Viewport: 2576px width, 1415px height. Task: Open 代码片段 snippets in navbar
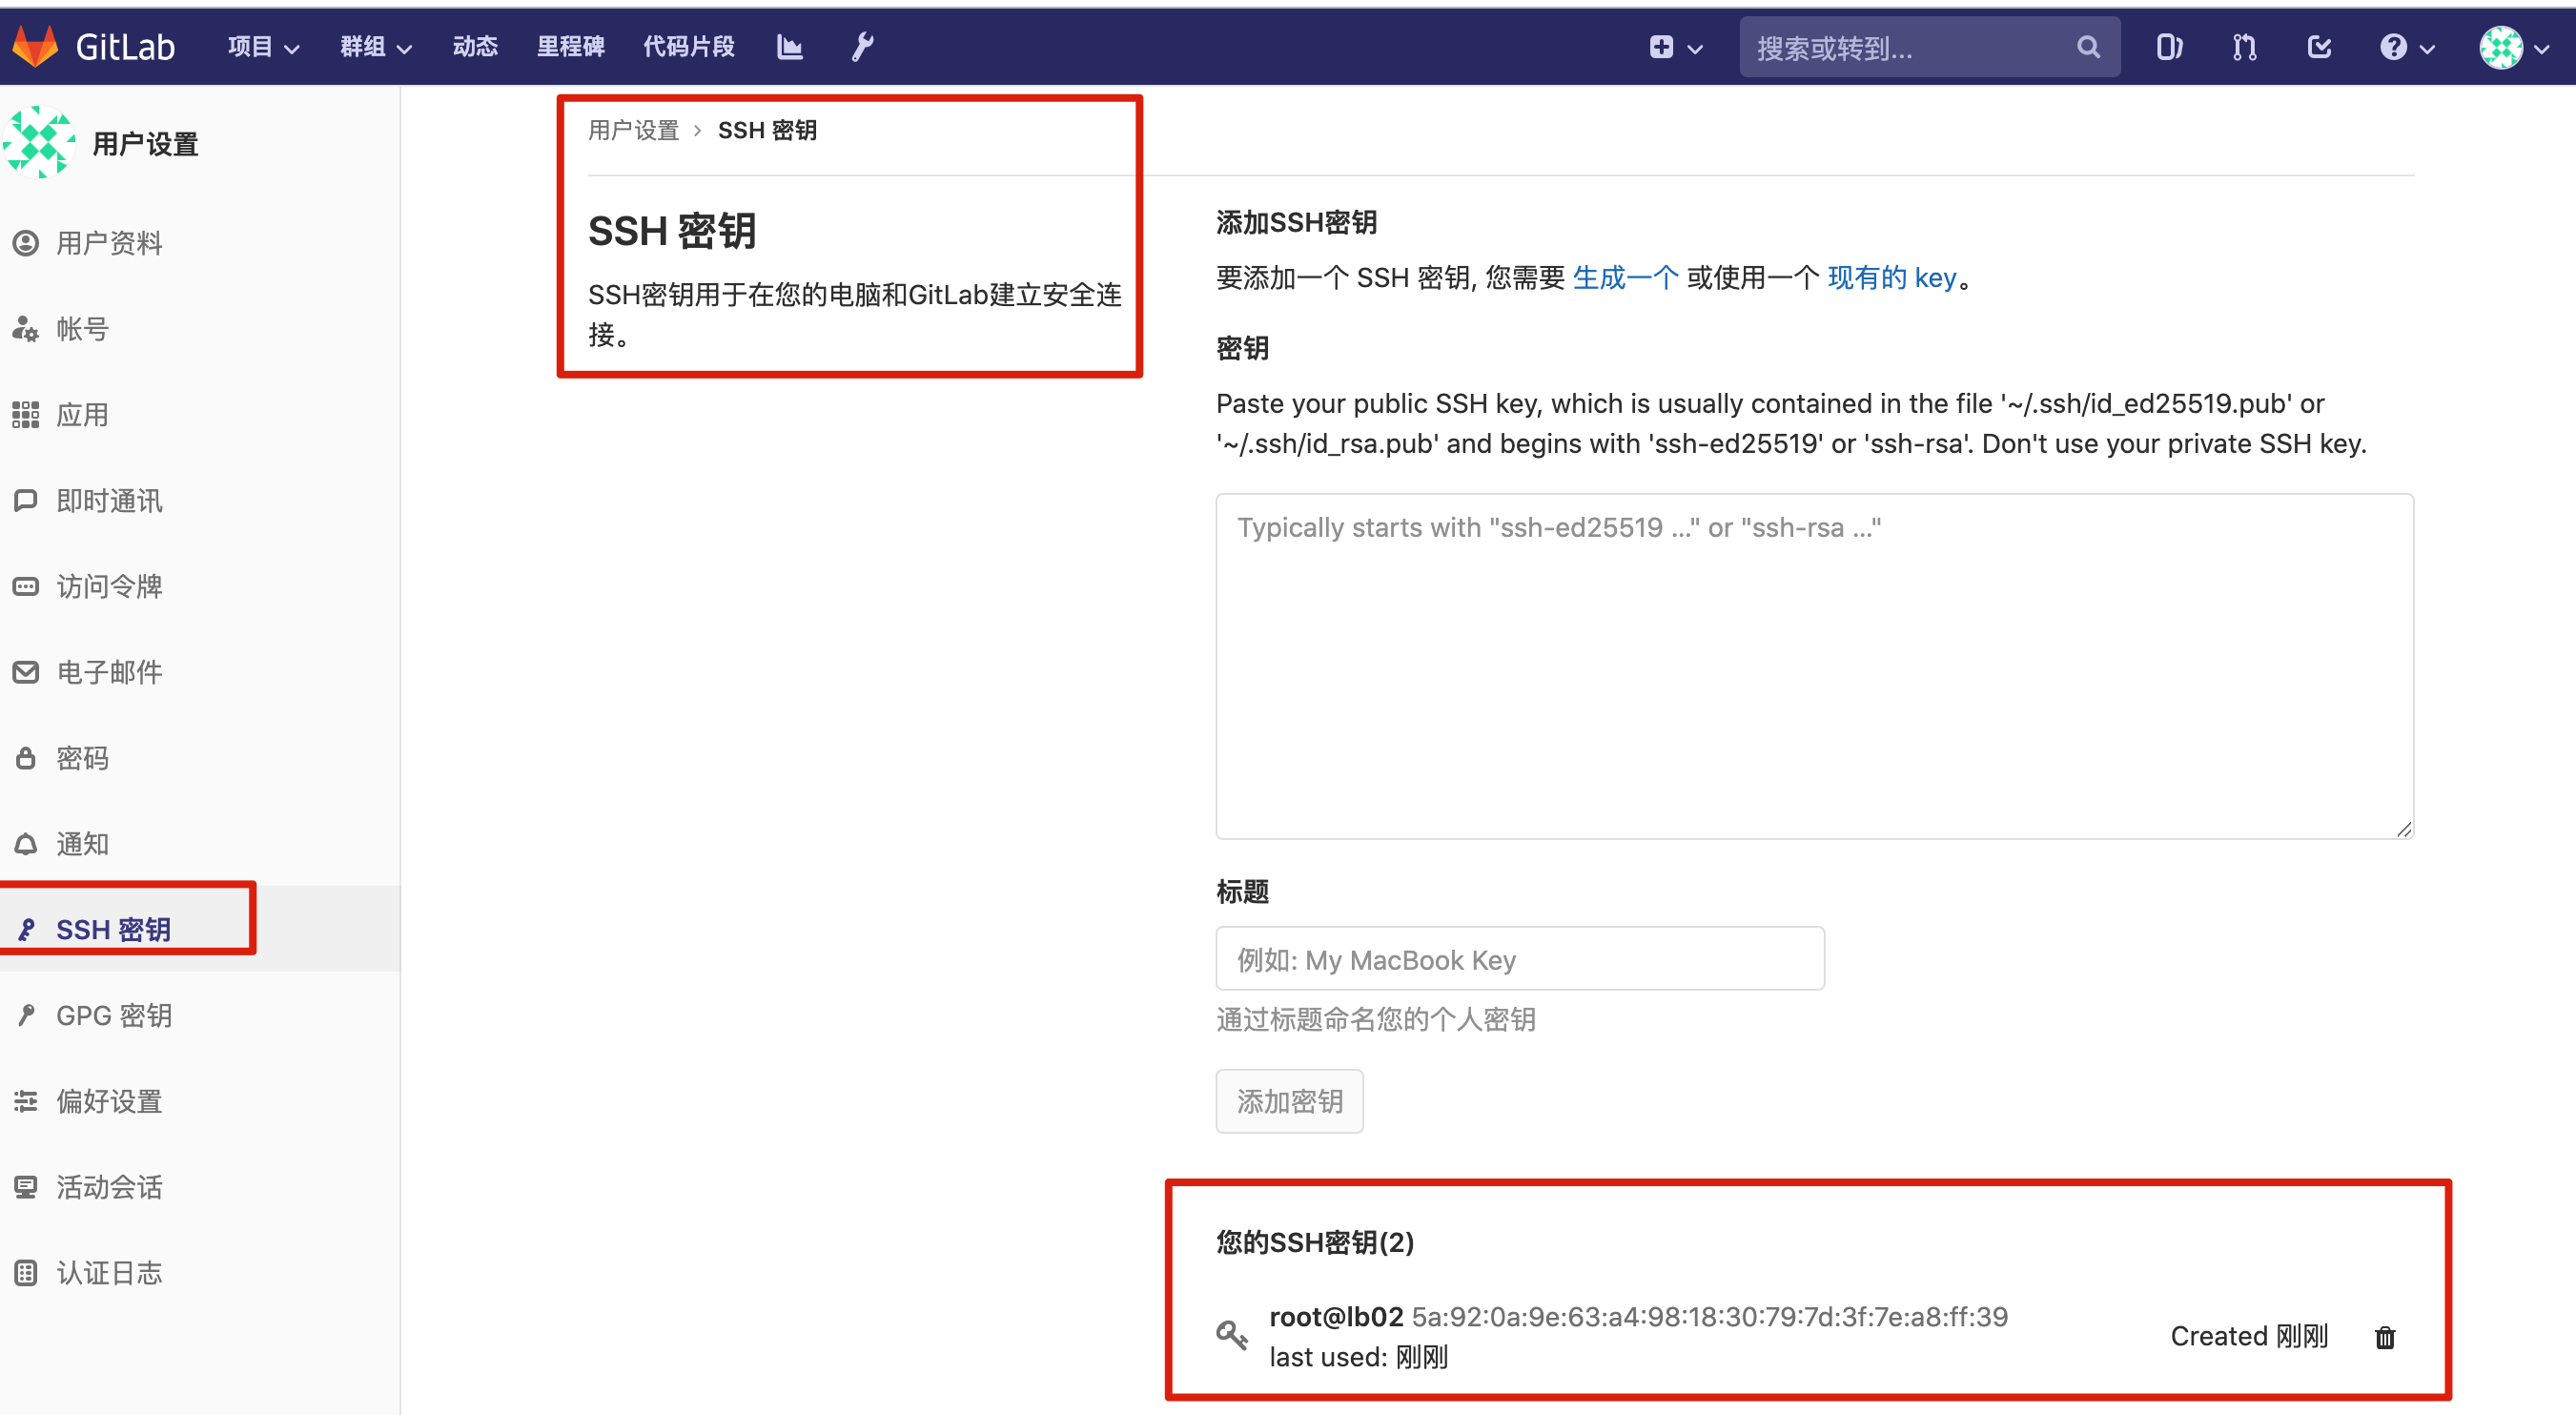(688, 46)
